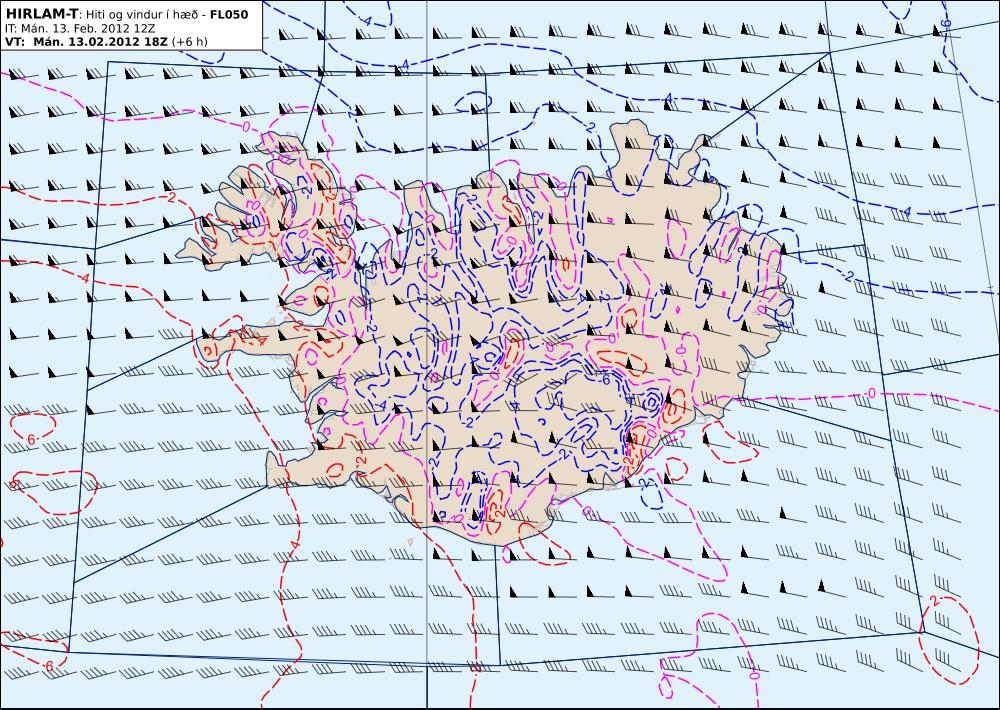This screenshot has width=1000, height=710.
Task: Click the '(+6 h)' forecast offset text
Action: pyautogui.click(x=189, y=43)
